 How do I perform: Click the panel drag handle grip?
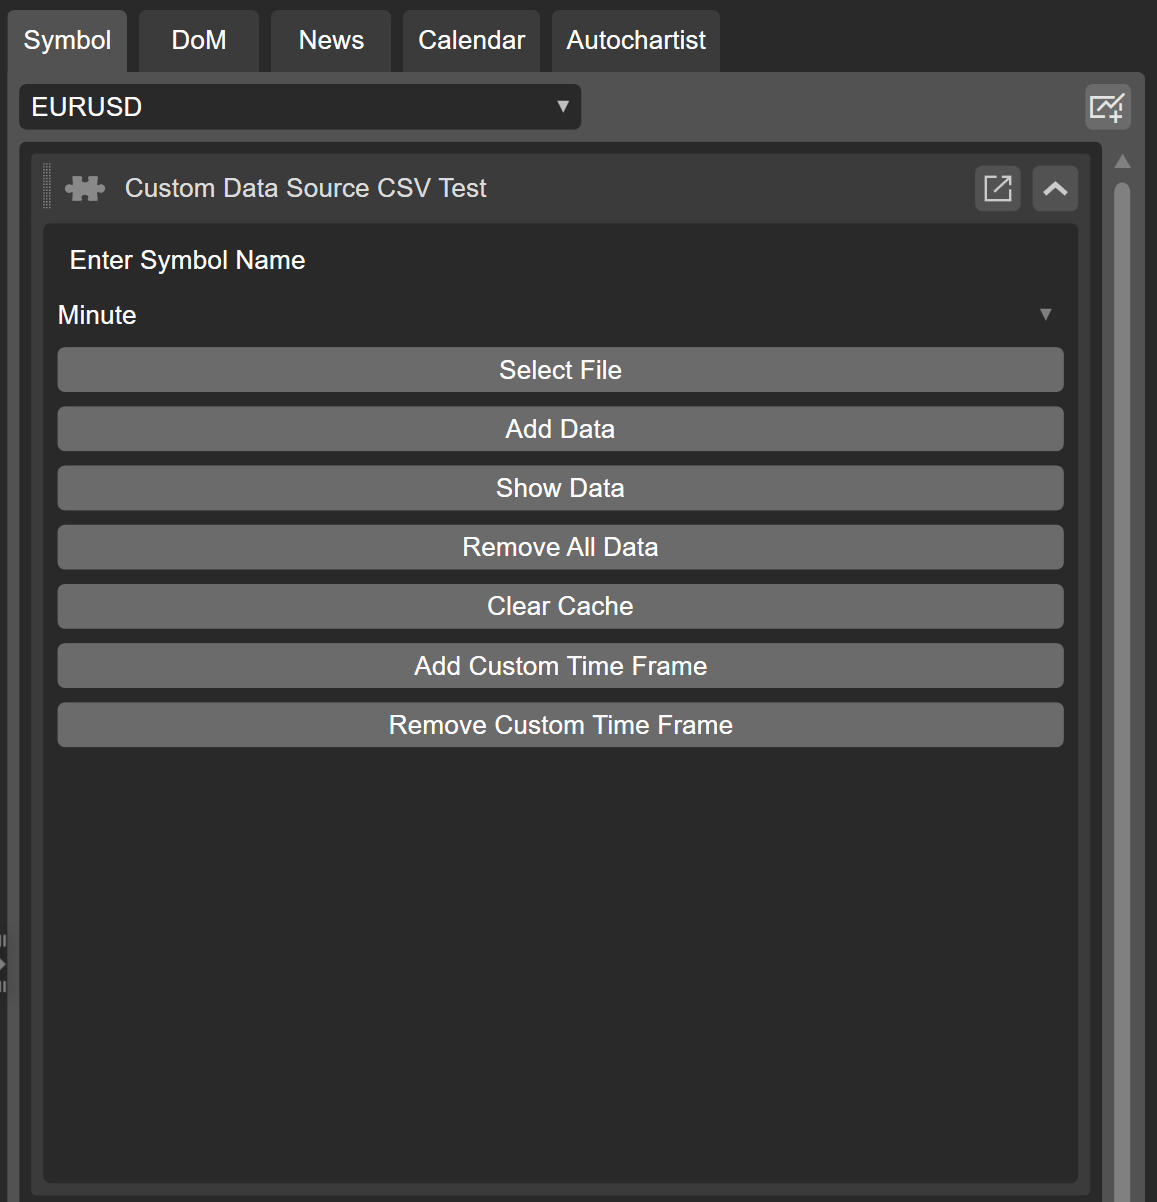point(47,188)
